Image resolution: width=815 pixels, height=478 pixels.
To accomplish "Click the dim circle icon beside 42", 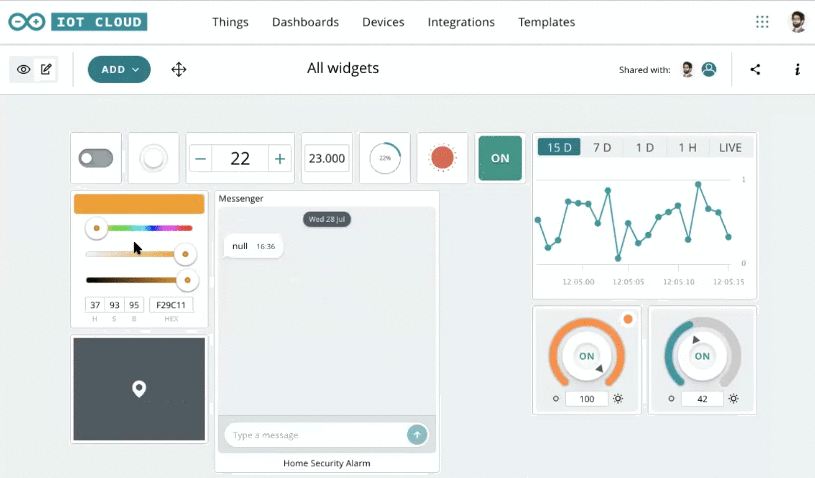I will pyautogui.click(x=671, y=399).
